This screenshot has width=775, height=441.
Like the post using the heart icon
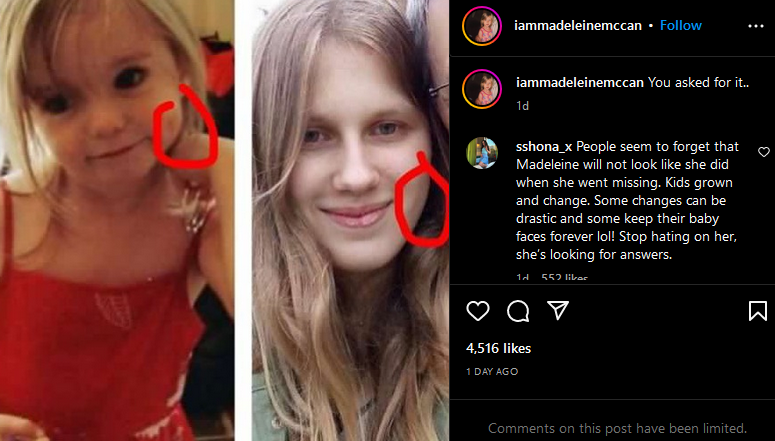pyautogui.click(x=478, y=311)
